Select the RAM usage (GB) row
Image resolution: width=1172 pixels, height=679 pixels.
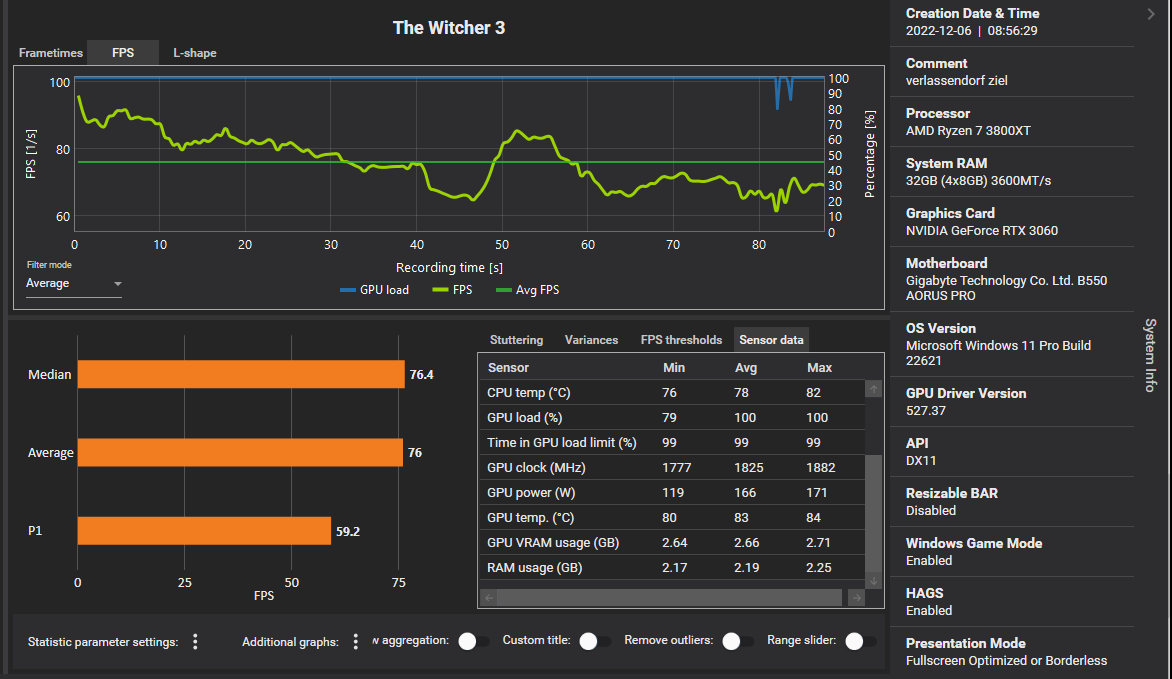[671, 568]
